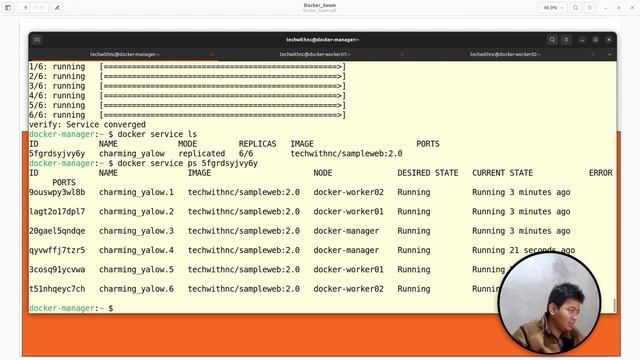
Task: Maximize the terminal window
Action: pyautogui.click(x=596, y=40)
